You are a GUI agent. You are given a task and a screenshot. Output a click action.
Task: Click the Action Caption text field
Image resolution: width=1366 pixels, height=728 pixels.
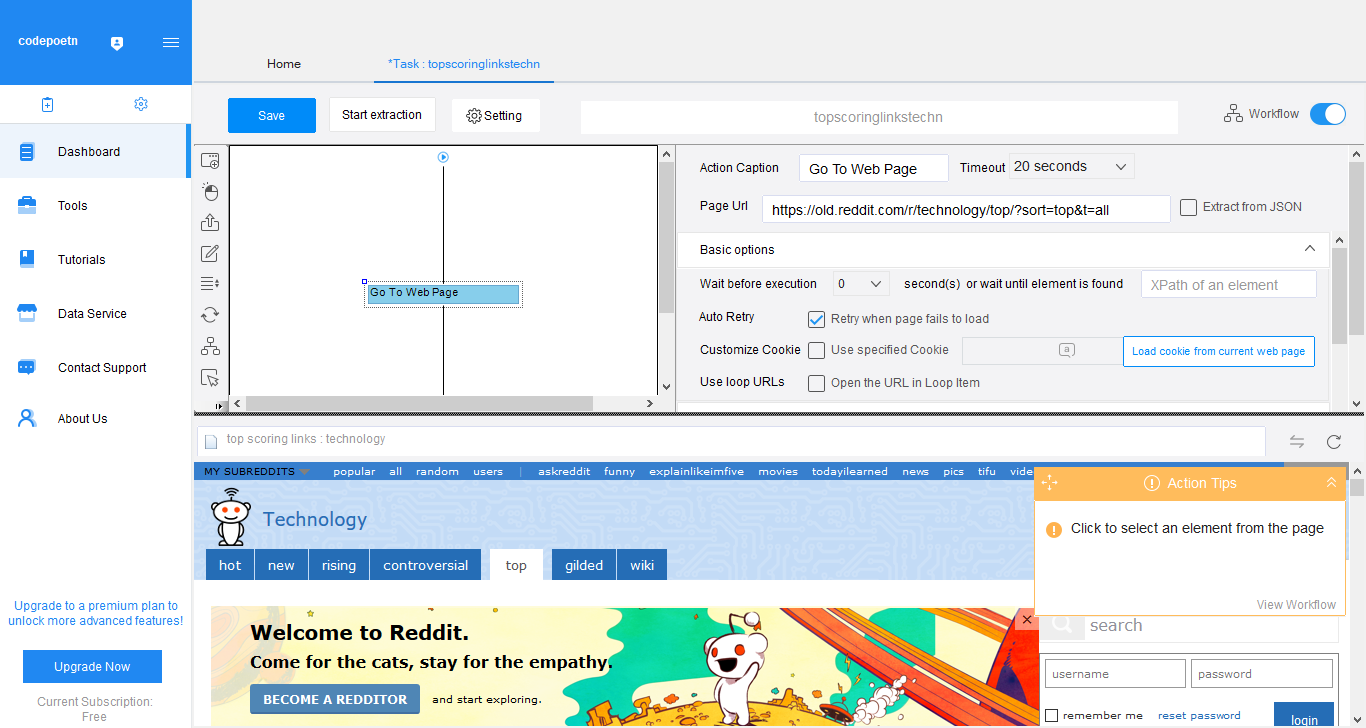874,168
